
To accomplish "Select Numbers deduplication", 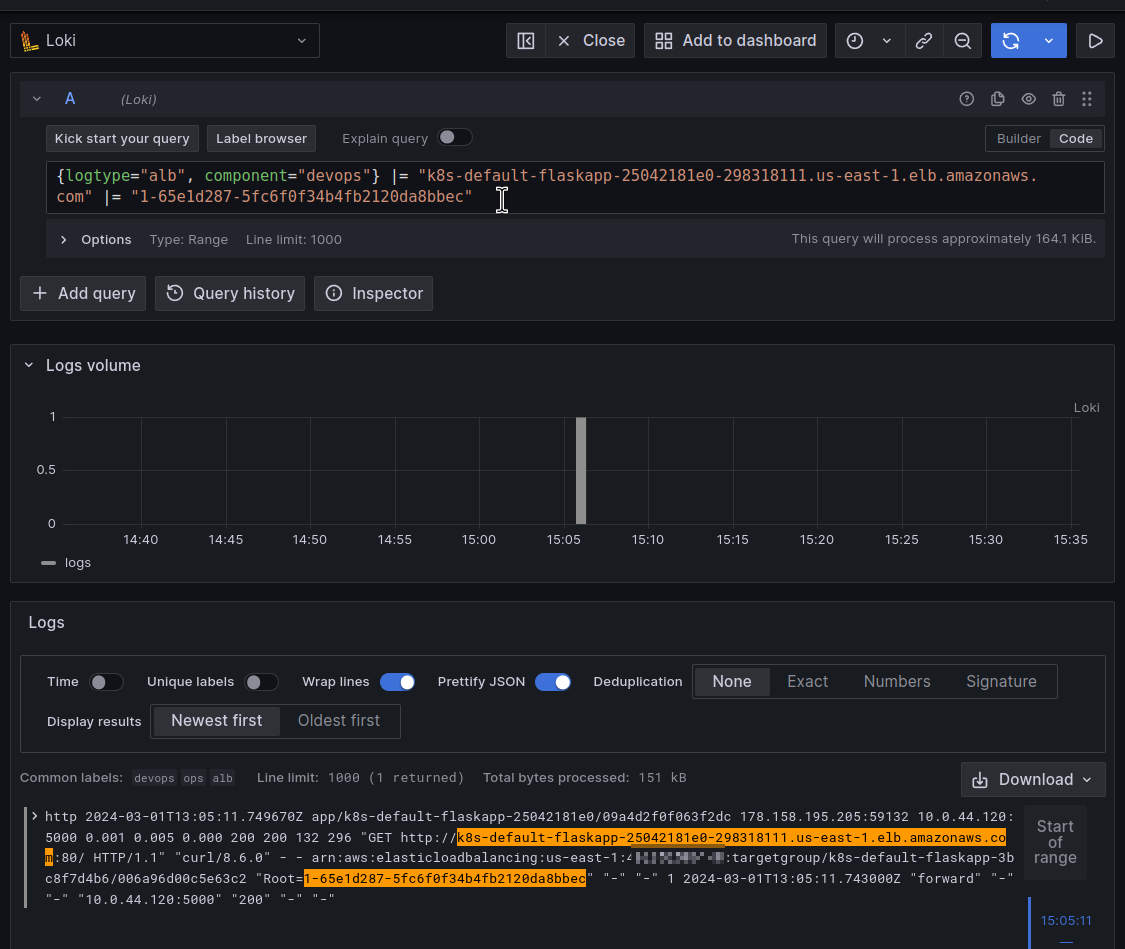I will pos(897,681).
